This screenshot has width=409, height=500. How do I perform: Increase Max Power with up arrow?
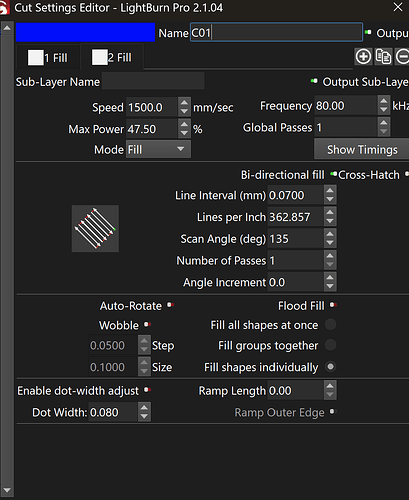(x=184, y=124)
